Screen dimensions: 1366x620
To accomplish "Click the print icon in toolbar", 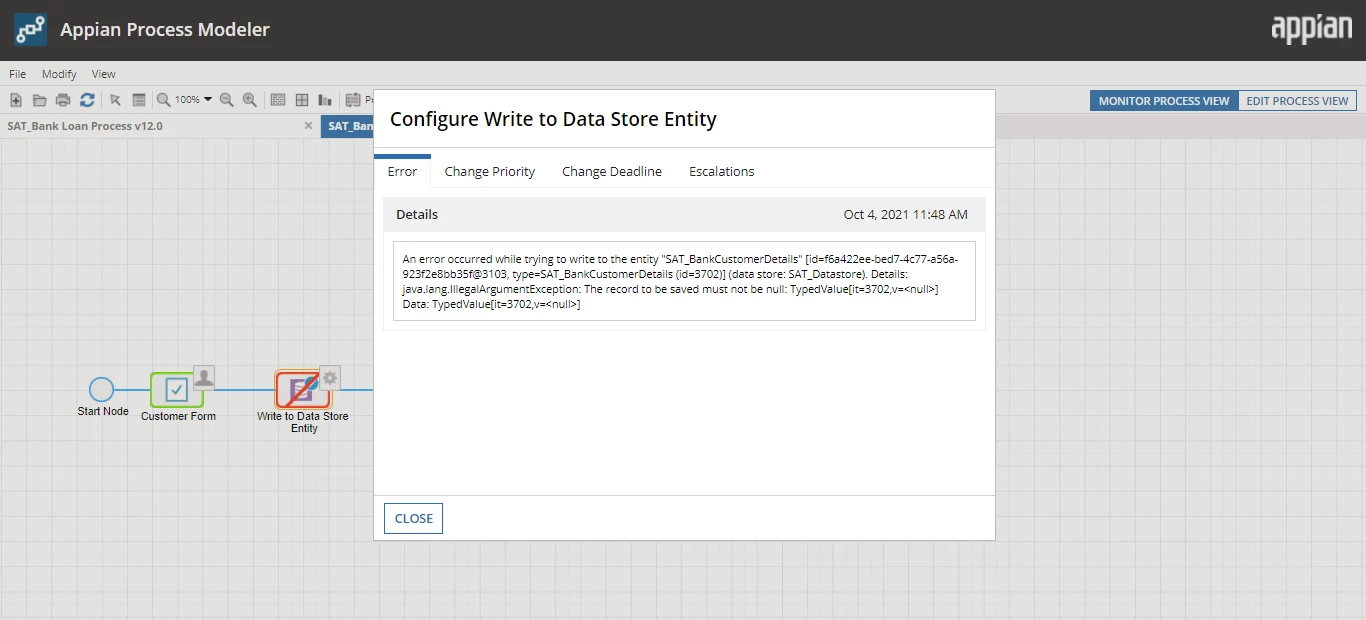I will point(63,100).
